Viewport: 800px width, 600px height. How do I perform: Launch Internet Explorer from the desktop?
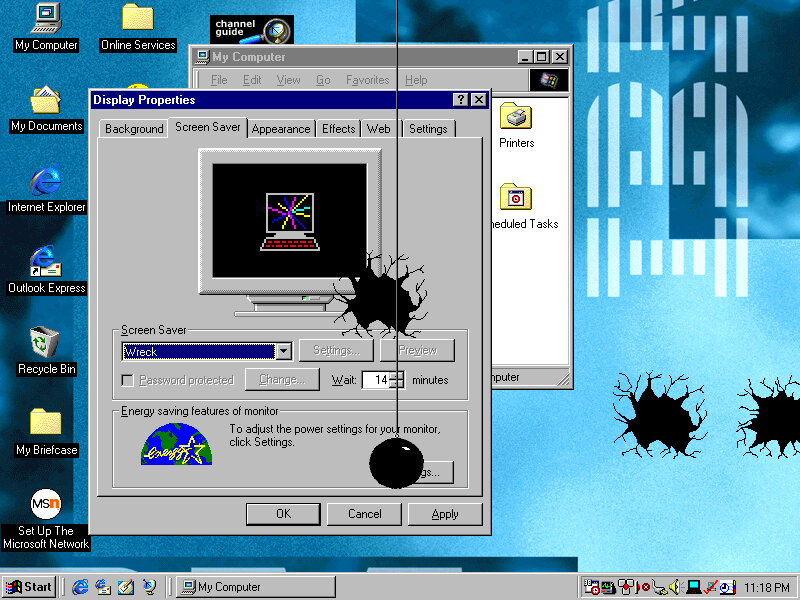point(45,182)
